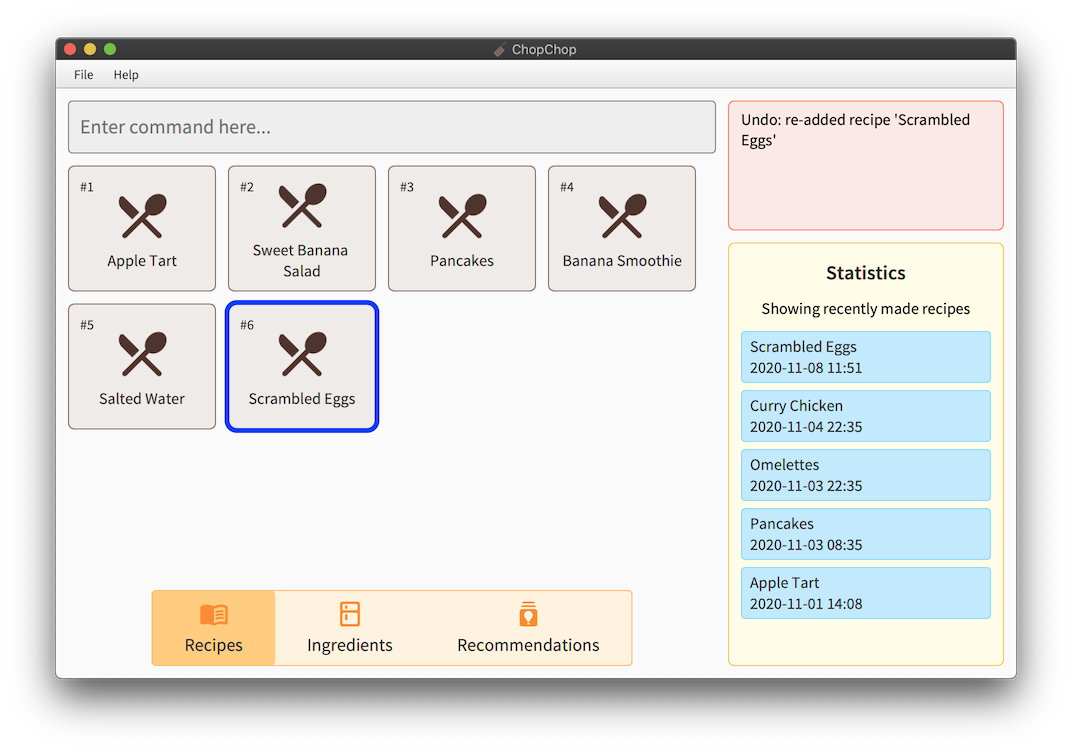Click Pancakes entry in Statistics list
This screenshot has width=1072, height=752.
click(x=866, y=534)
